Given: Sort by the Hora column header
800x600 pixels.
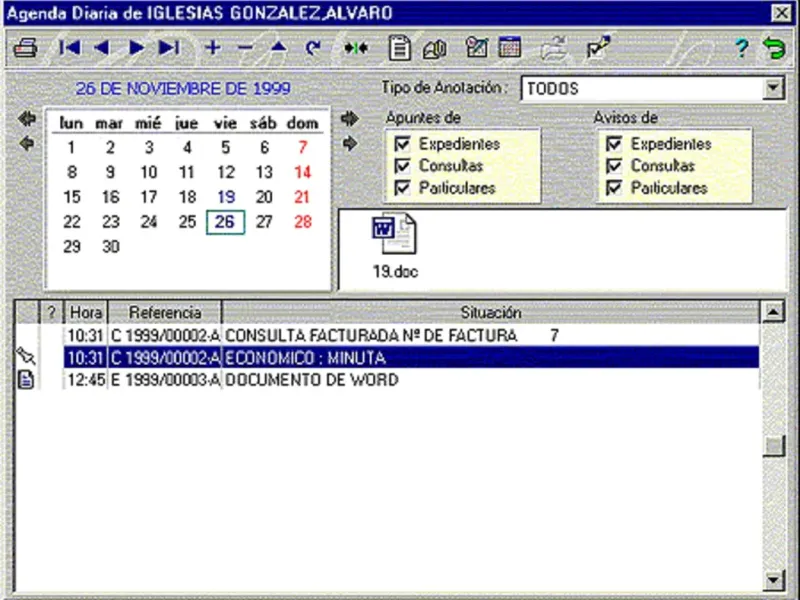Looking at the screenshot, I should coord(86,312).
